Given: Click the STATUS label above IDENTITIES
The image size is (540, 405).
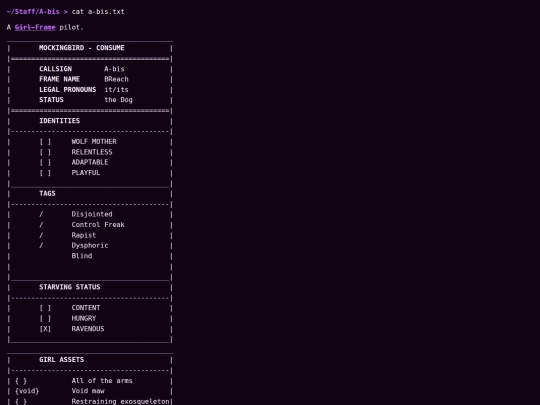Looking at the screenshot, I should [51, 100].
